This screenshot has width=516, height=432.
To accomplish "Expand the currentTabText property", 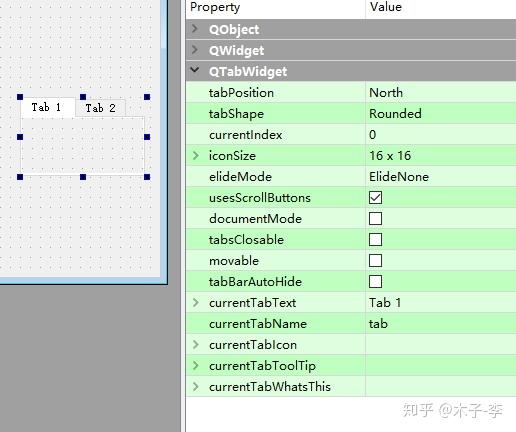I will click(196, 302).
